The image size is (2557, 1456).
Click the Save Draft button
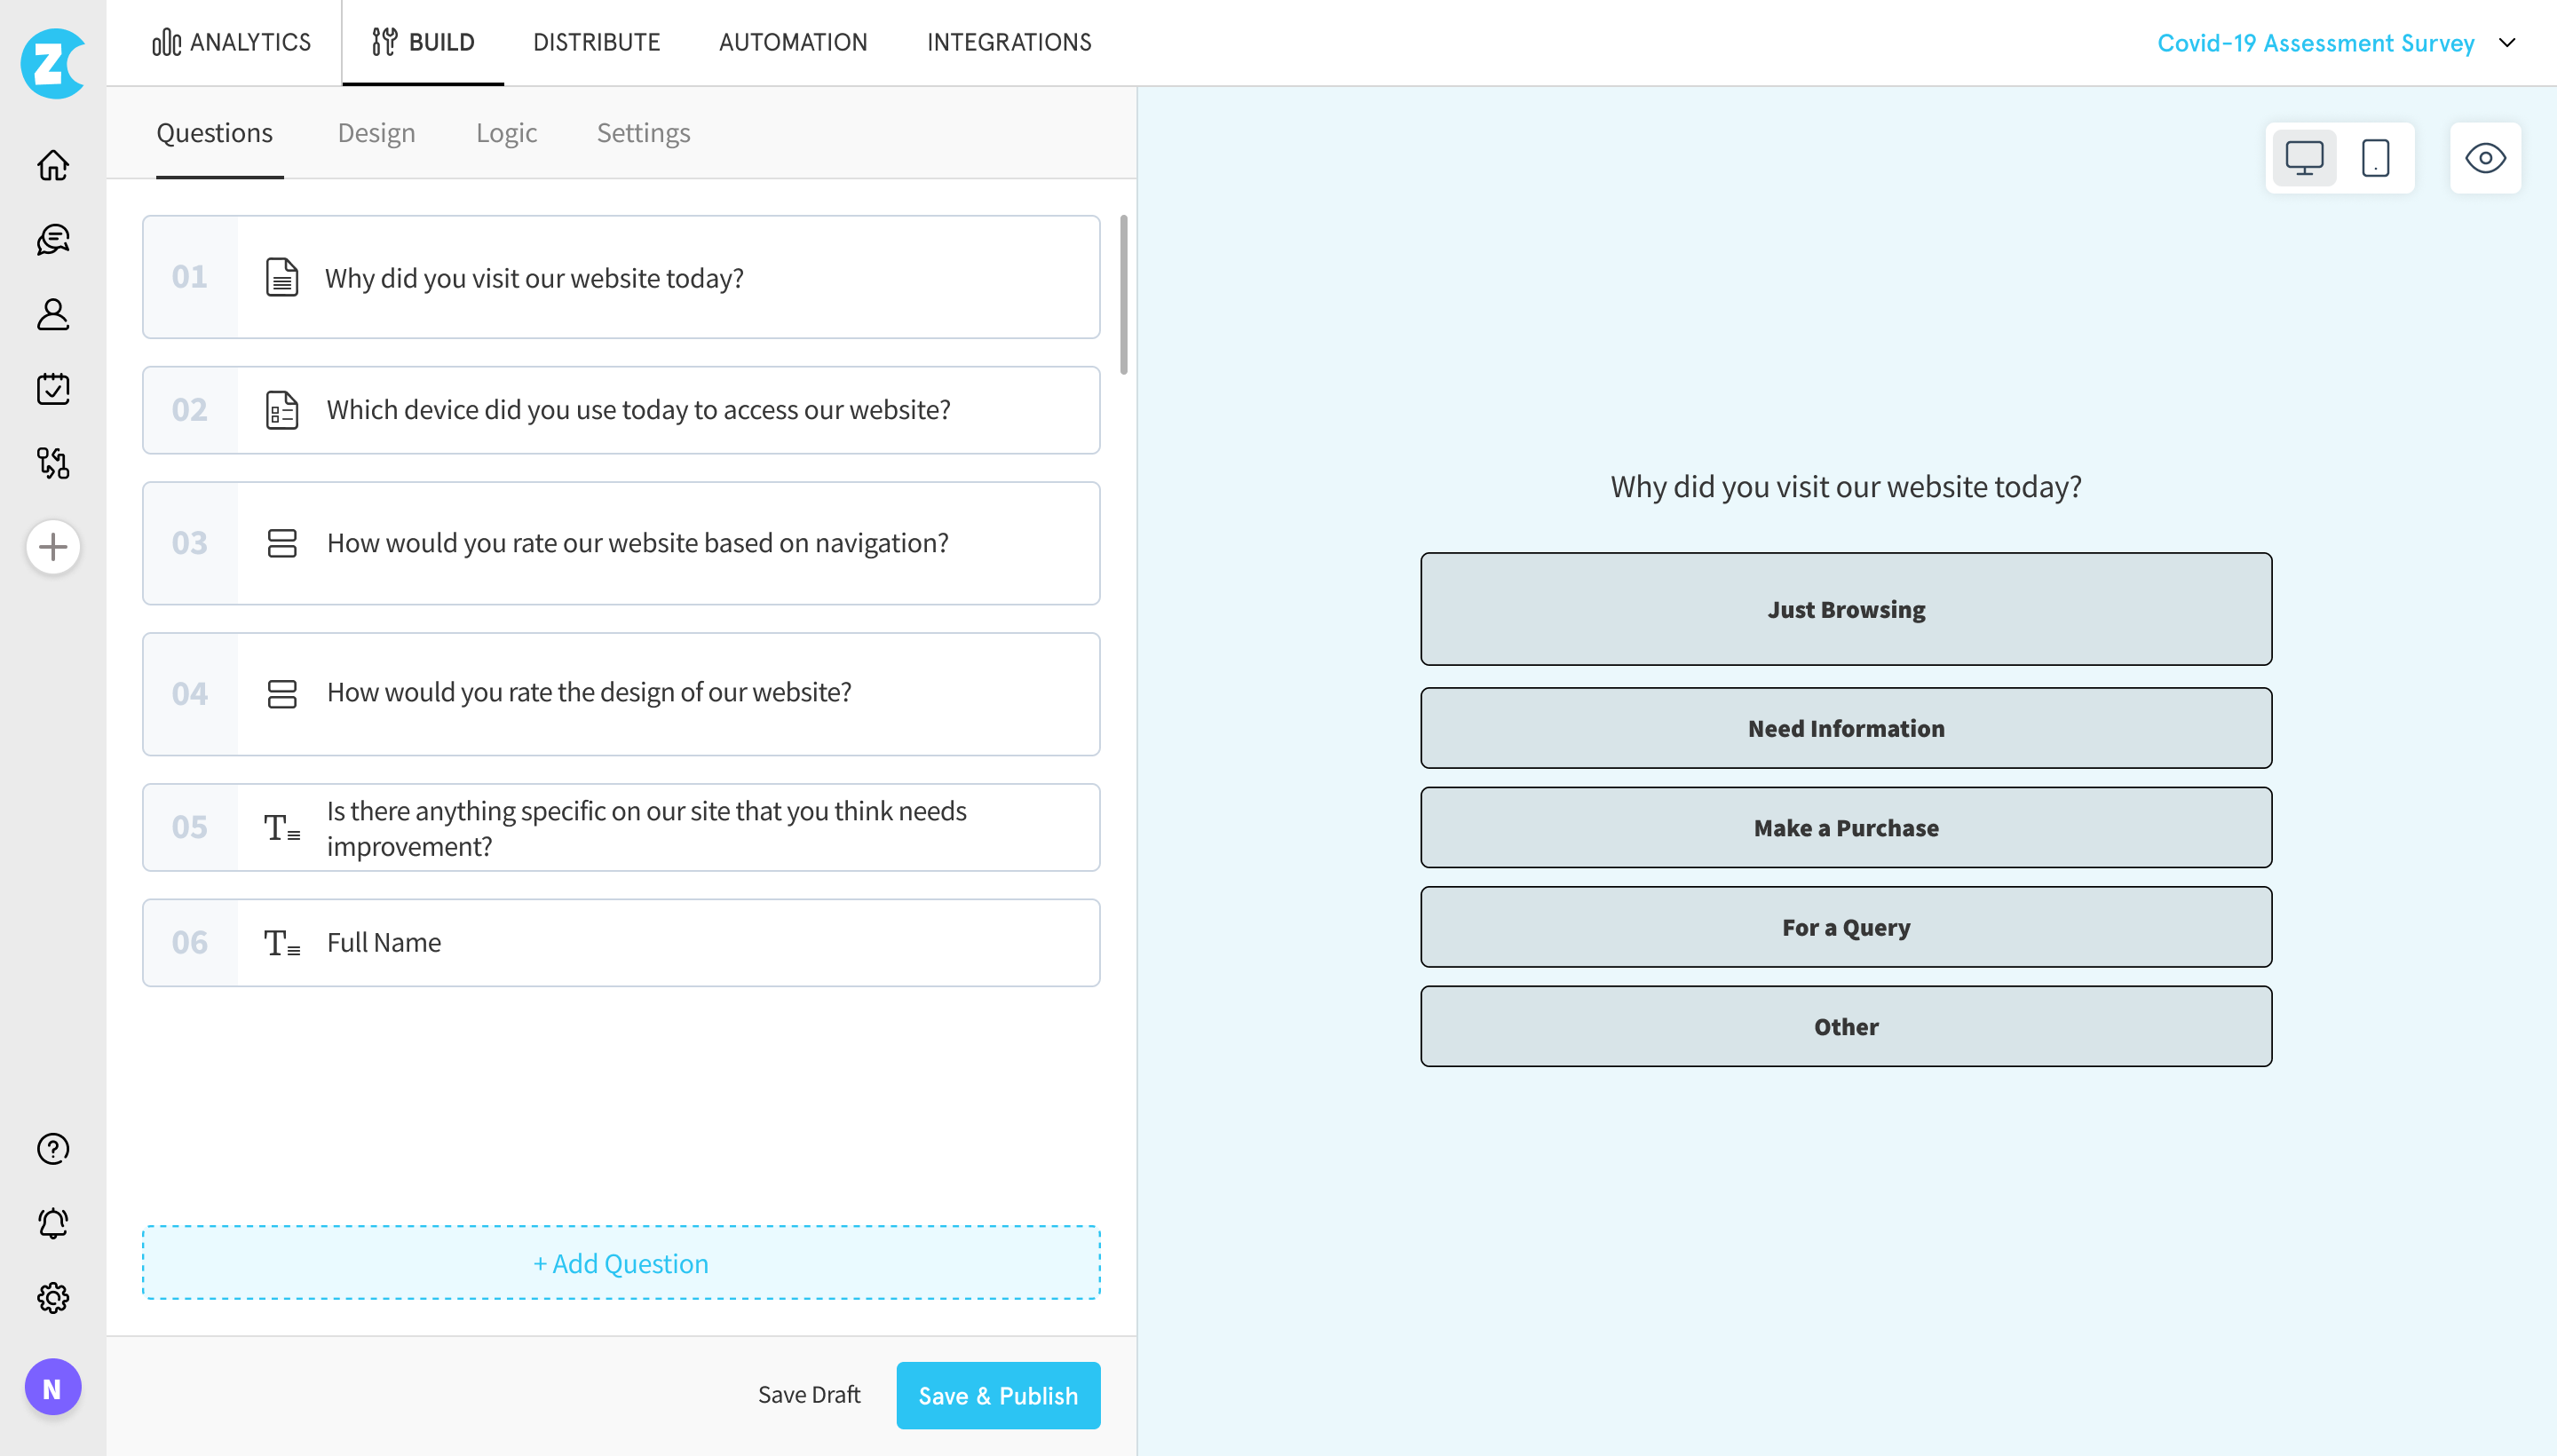(x=810, y=1395)
